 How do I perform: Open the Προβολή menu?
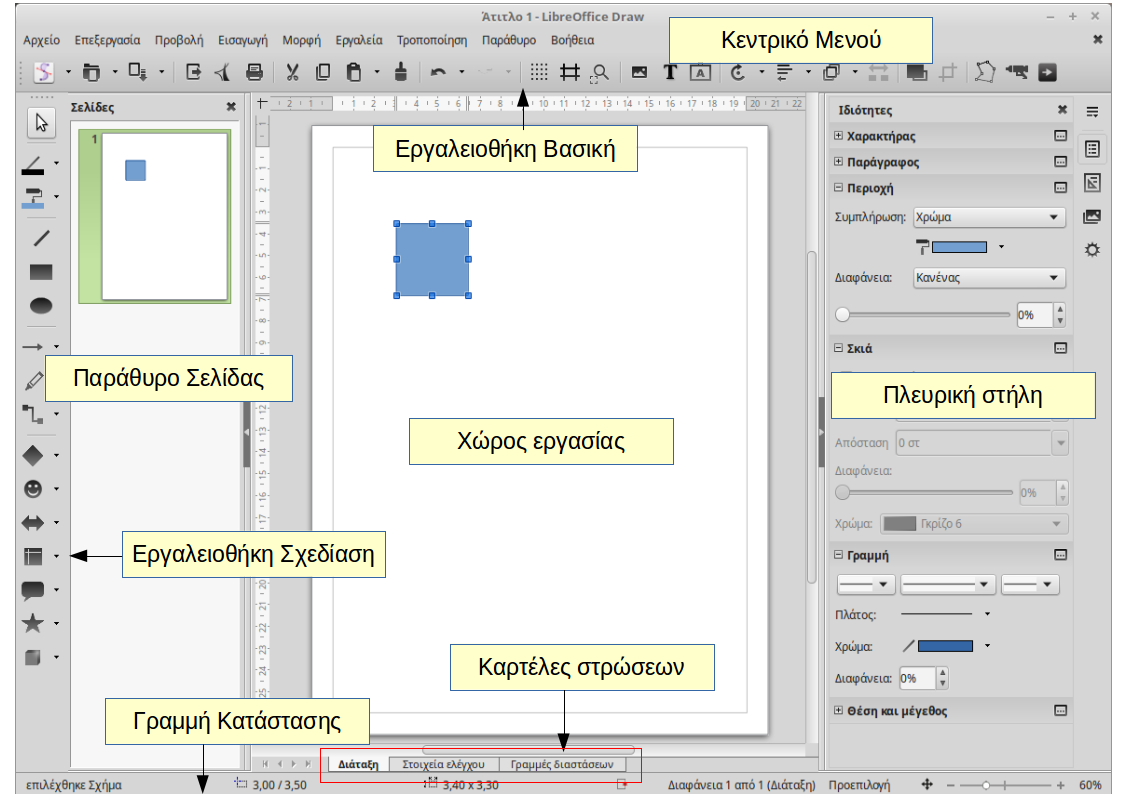[179, 40]
